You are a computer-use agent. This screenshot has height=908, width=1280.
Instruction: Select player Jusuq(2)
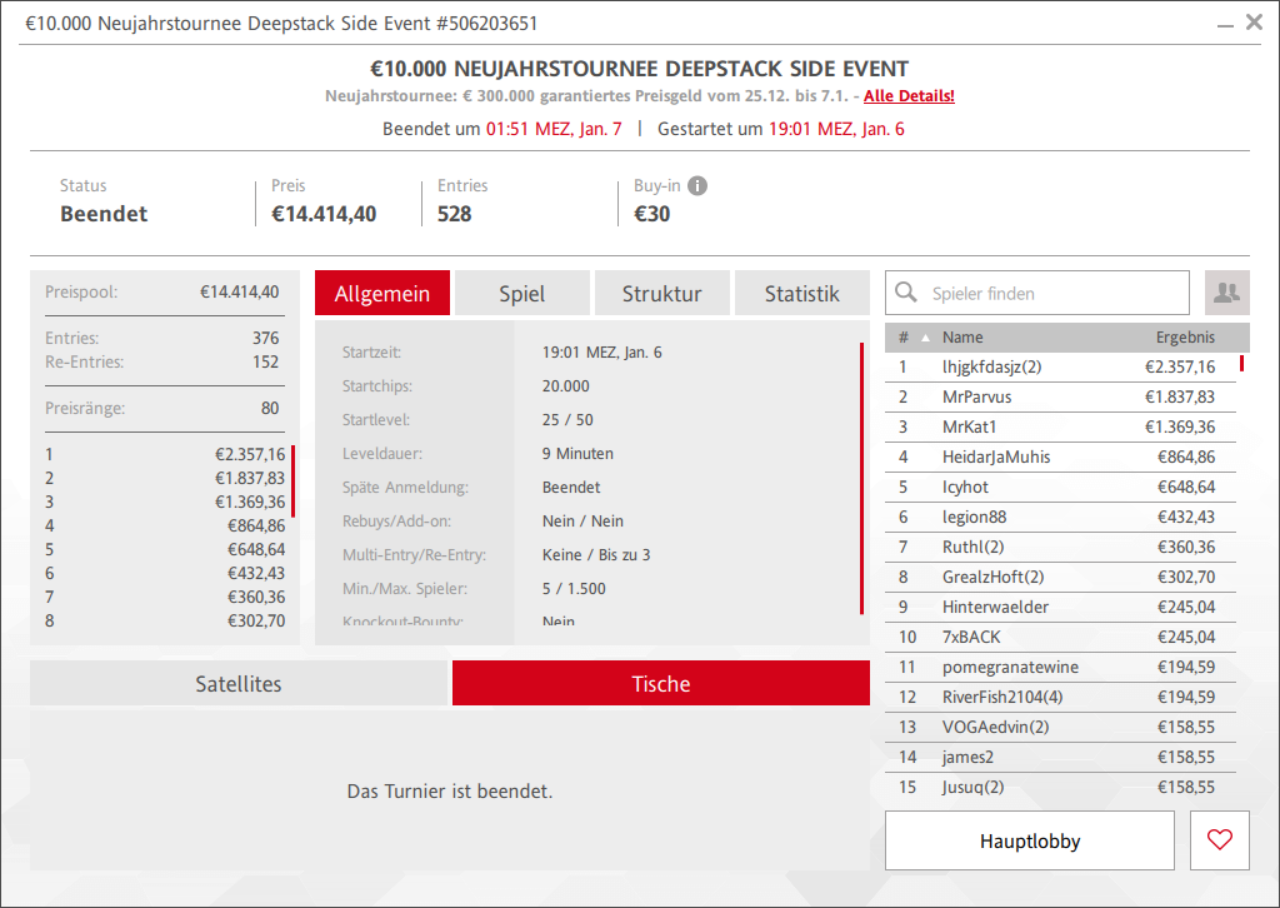1060,787
